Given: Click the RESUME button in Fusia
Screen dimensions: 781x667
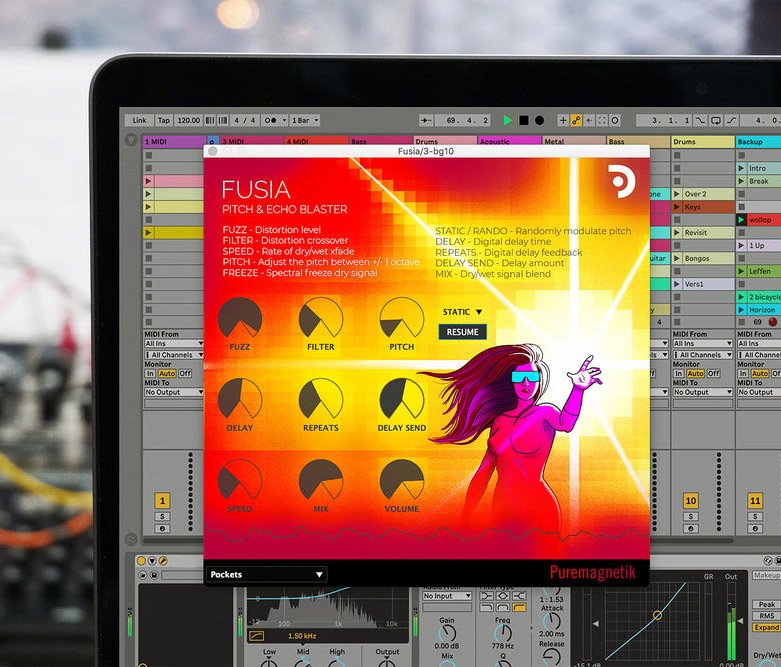Looking at the screenshot, I should [x=462, y=332].
